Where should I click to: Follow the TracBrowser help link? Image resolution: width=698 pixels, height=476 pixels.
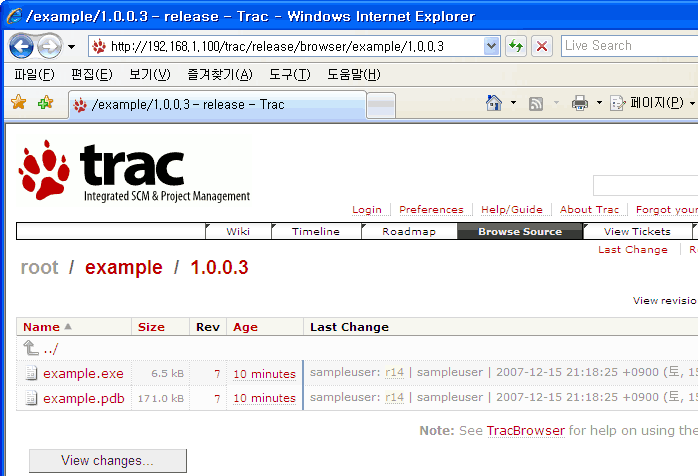[x=525, y=431]
